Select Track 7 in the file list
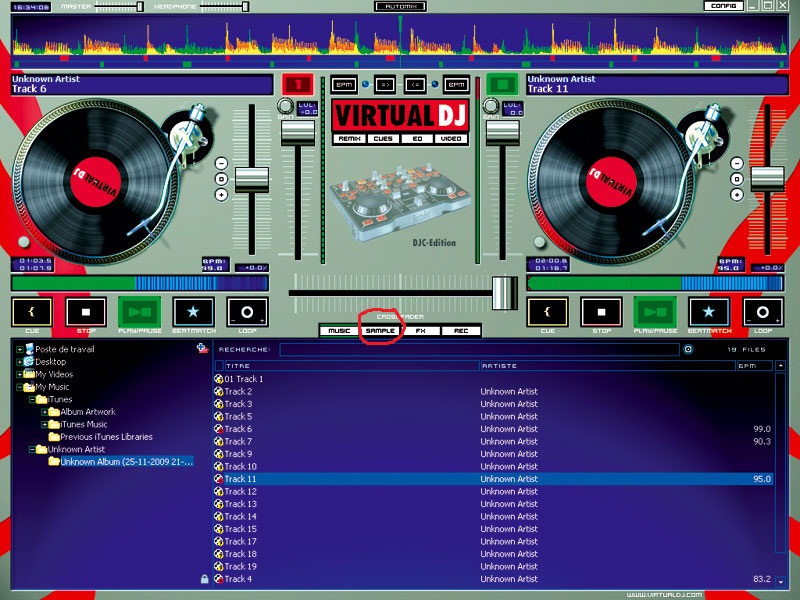The width and height of the screenshot is (800, 600). 493,441
